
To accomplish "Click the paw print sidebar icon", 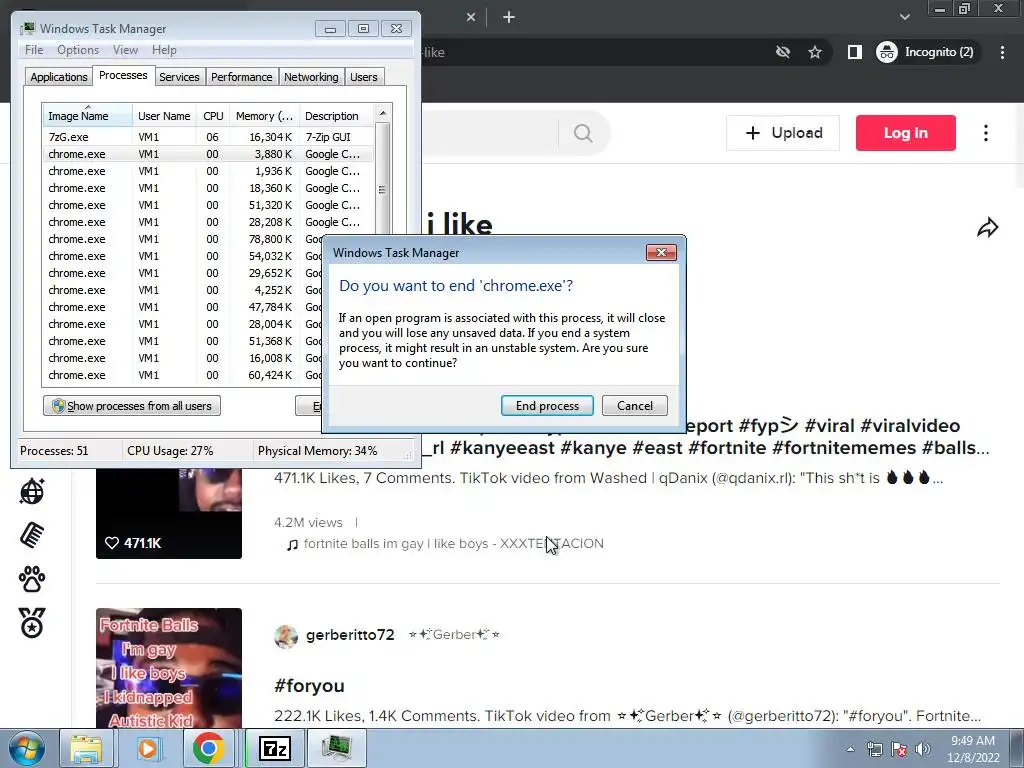I will [31, 579].
